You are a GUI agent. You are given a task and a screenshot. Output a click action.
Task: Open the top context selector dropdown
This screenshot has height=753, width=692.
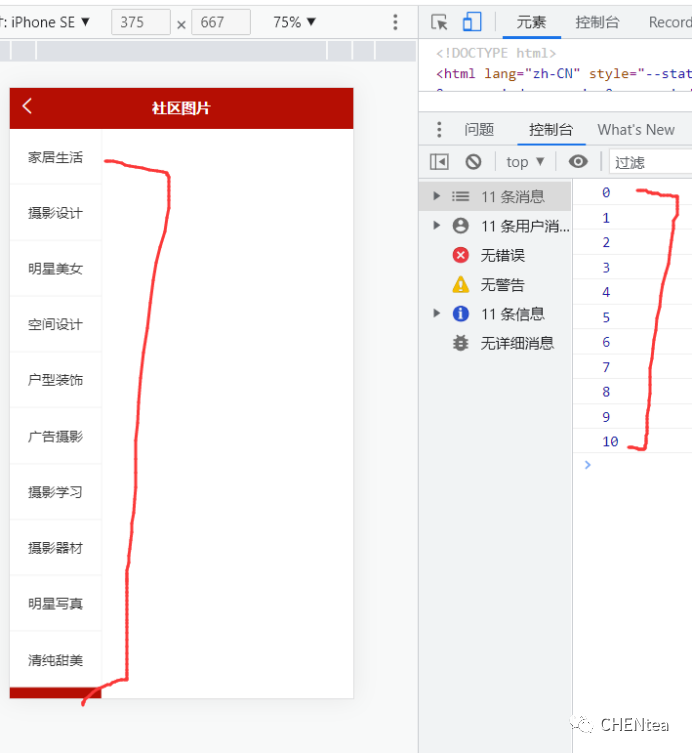pos(525,162)
